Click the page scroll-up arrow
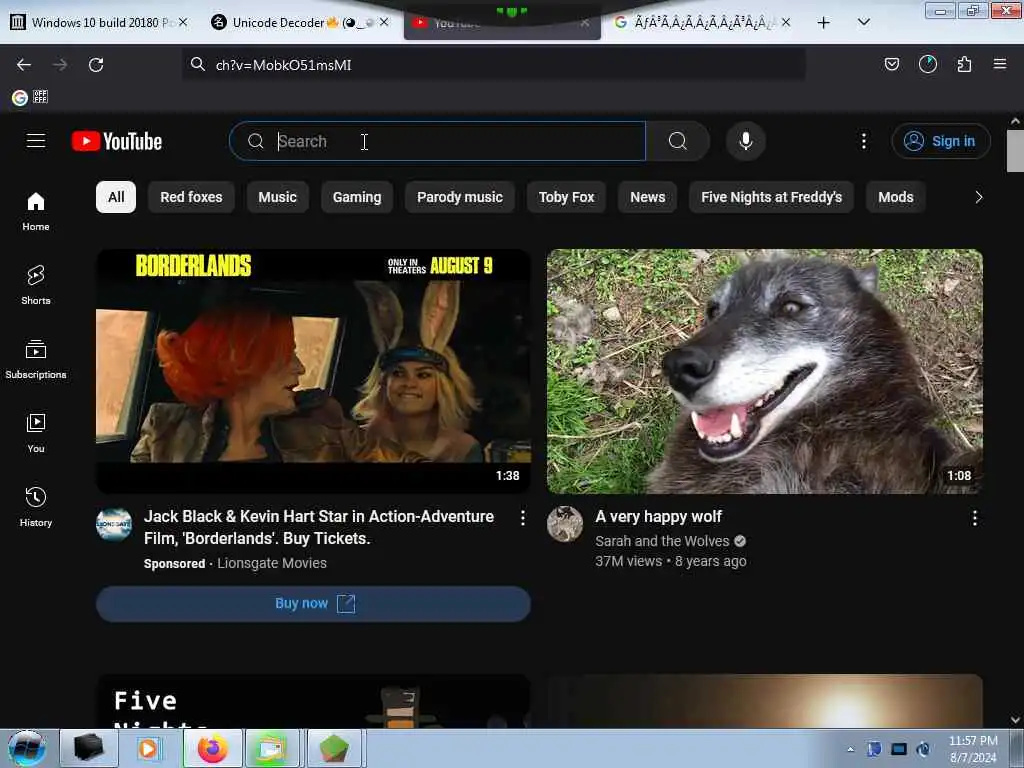1024x768 pixels. click(1015, 121)
